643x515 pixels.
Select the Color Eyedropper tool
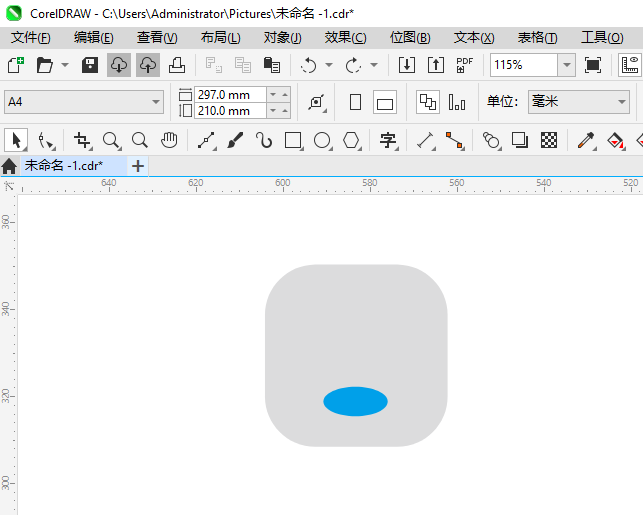[586, 141]
